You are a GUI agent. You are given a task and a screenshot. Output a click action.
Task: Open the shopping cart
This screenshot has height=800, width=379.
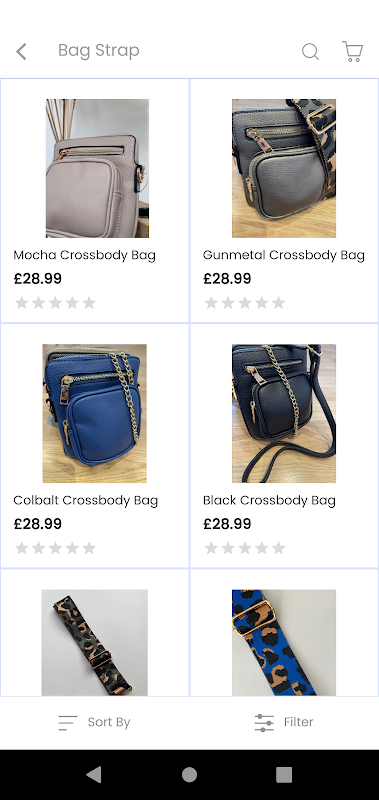(352, 52)
